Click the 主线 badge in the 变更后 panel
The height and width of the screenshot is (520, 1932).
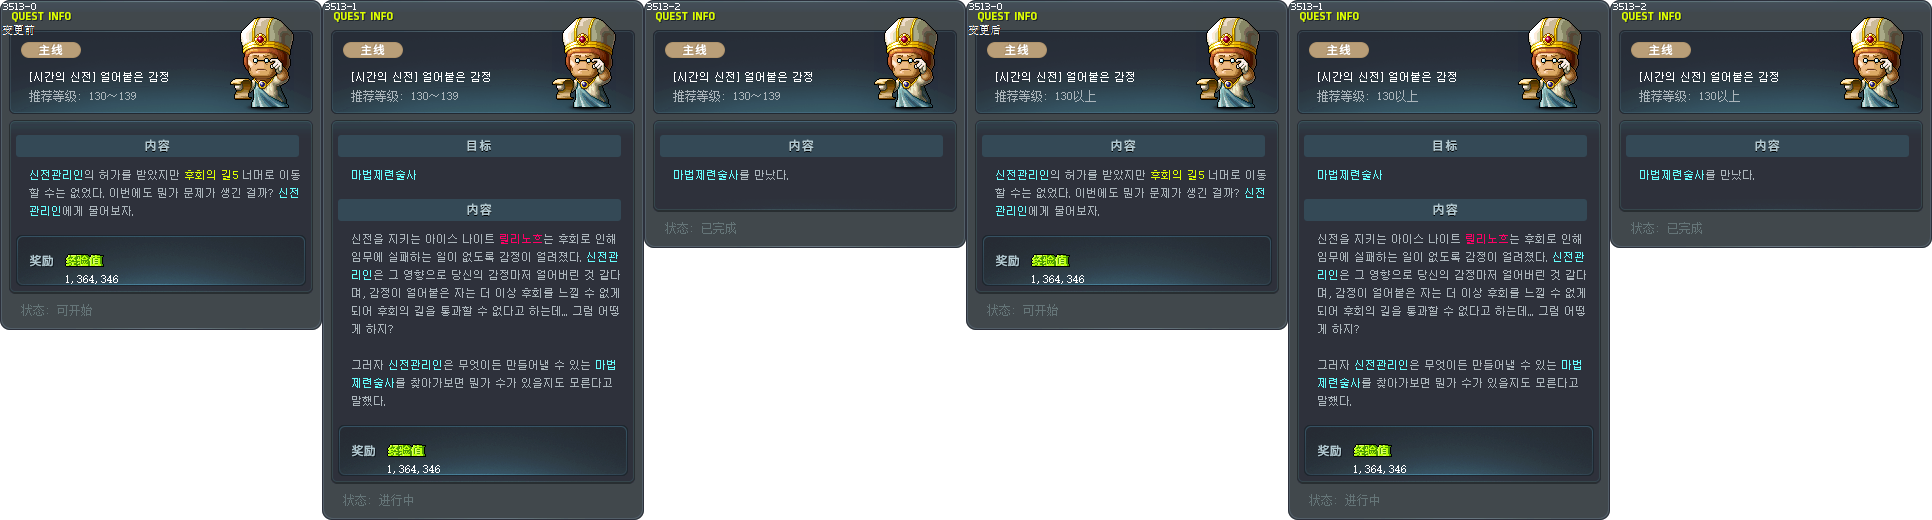(x=1016, y=50)
